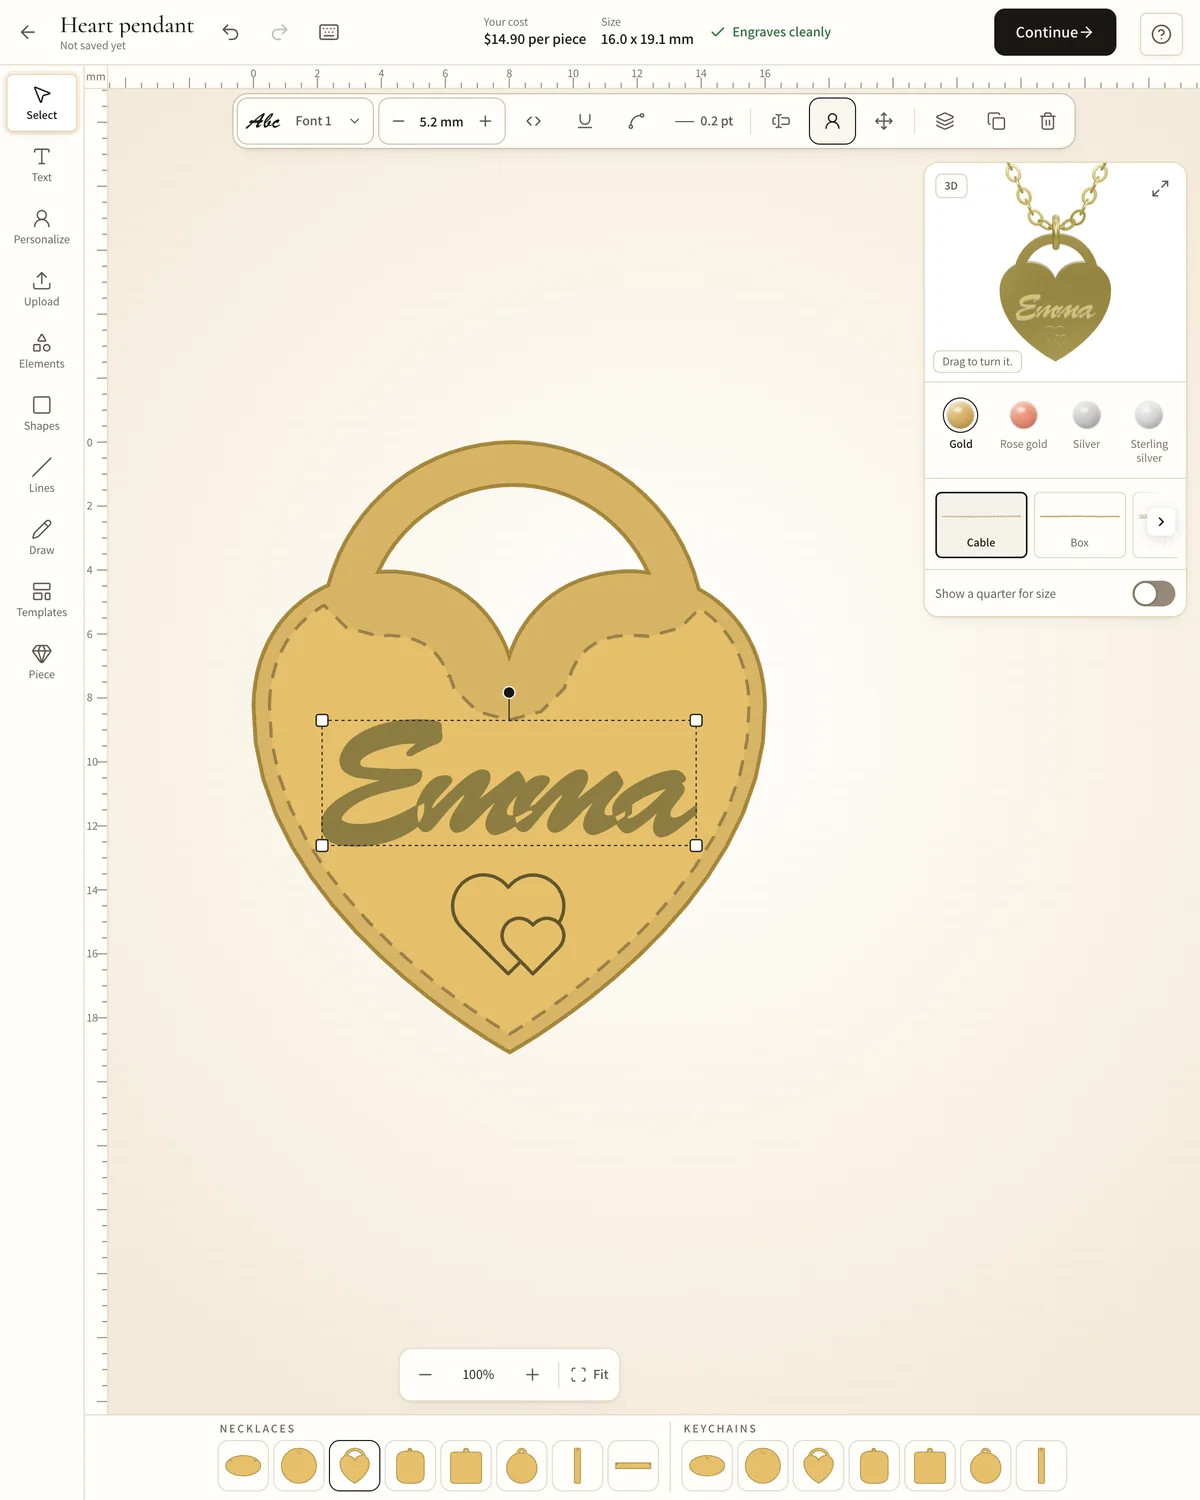Click the text alignment toolbar icon
The height and width of the screenshot is (1500, 1200).
[781, 121]
